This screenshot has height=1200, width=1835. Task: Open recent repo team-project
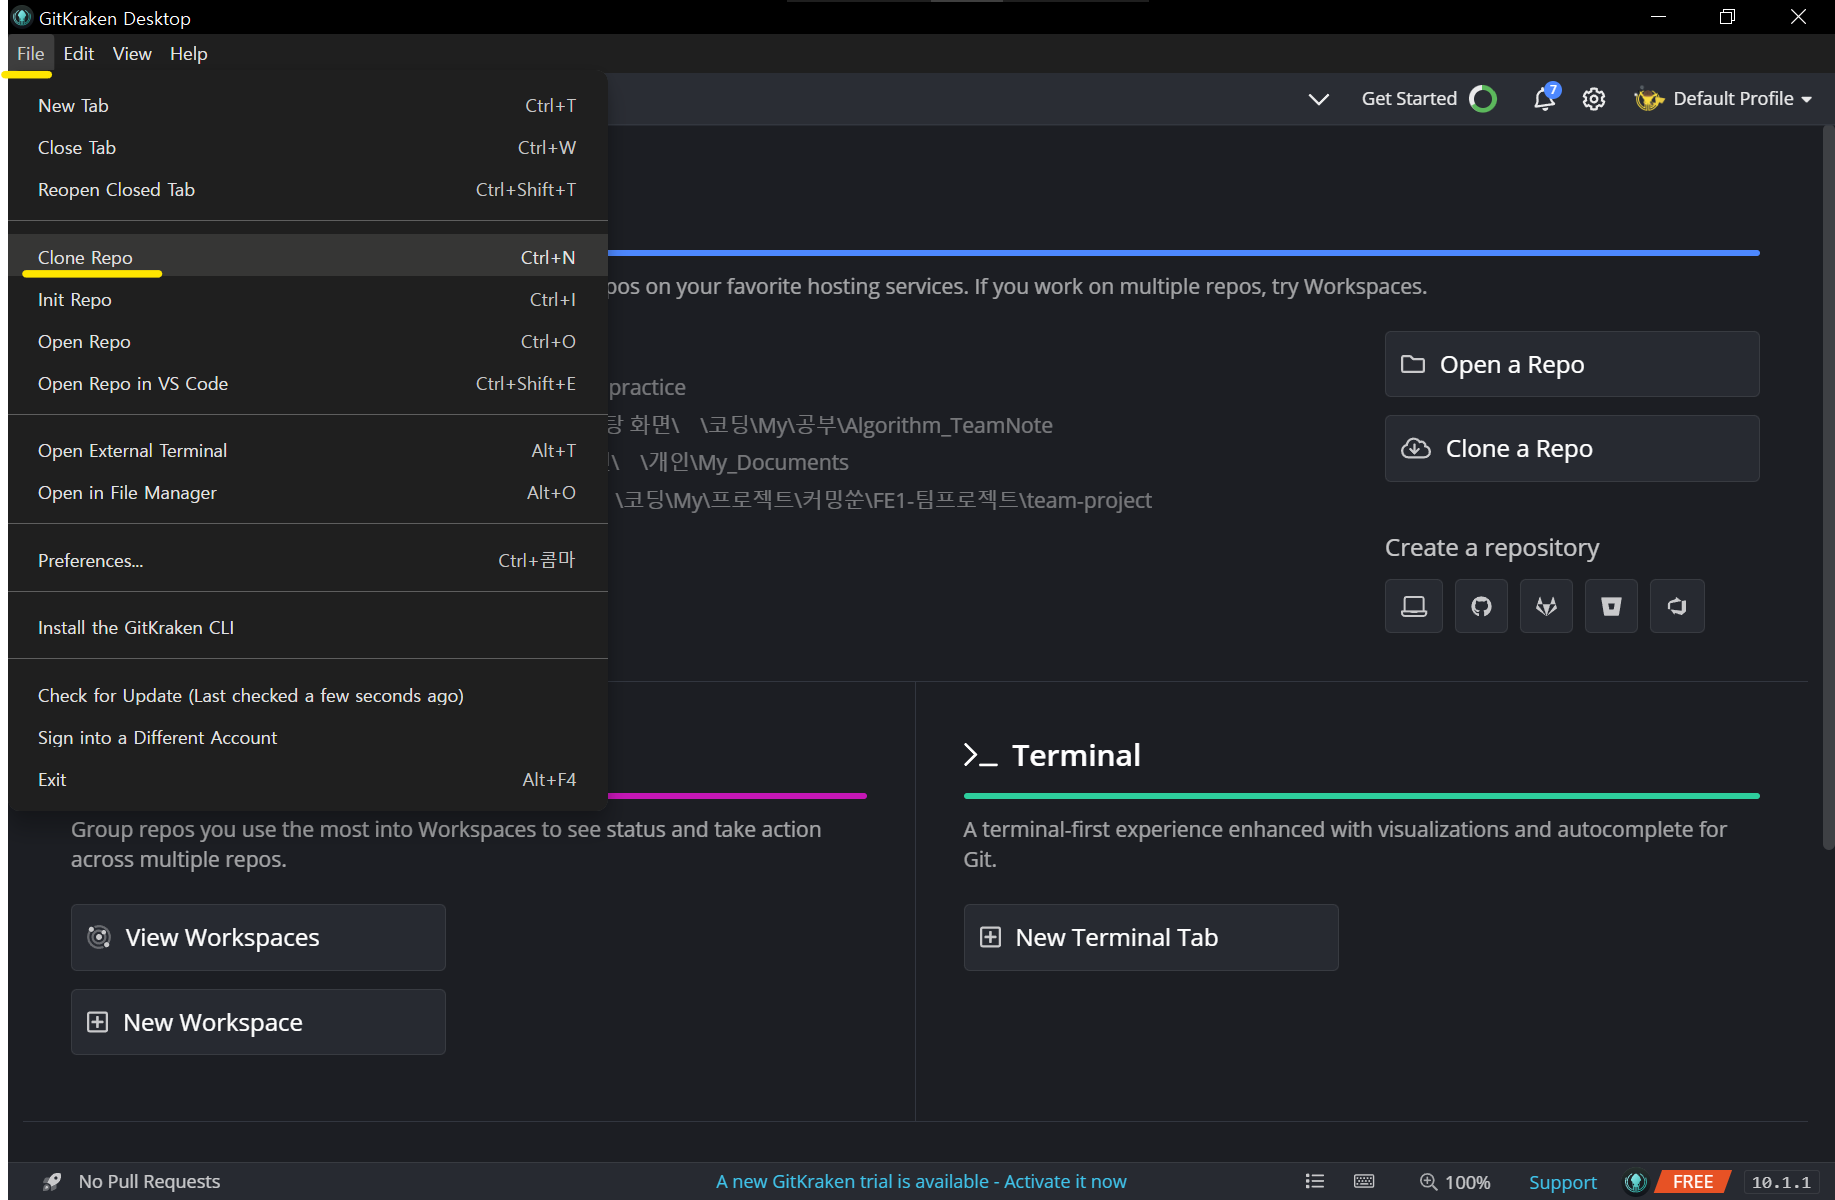coord(883,500)
